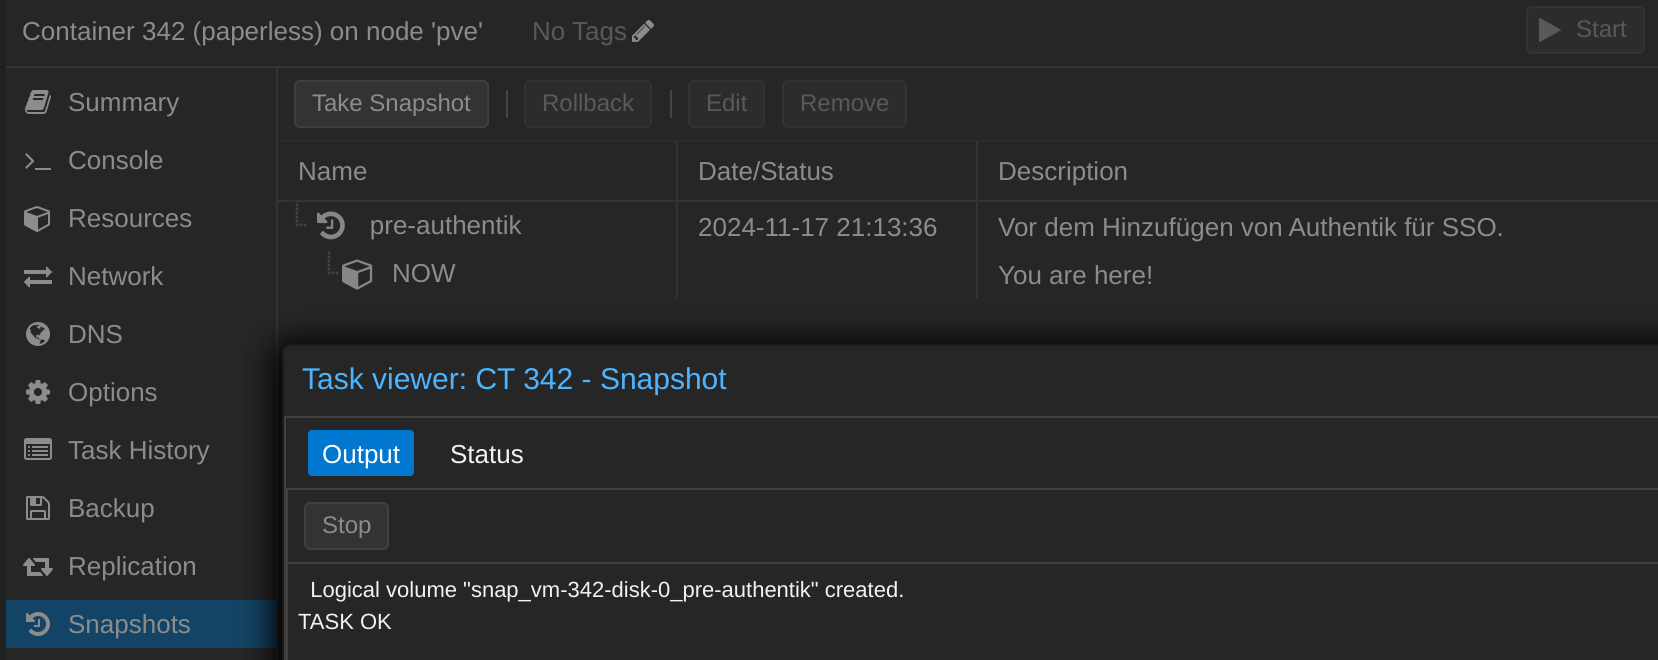Open container Options with gear icon
Viewport: 1658px width, 660px height.
[140, 392]
